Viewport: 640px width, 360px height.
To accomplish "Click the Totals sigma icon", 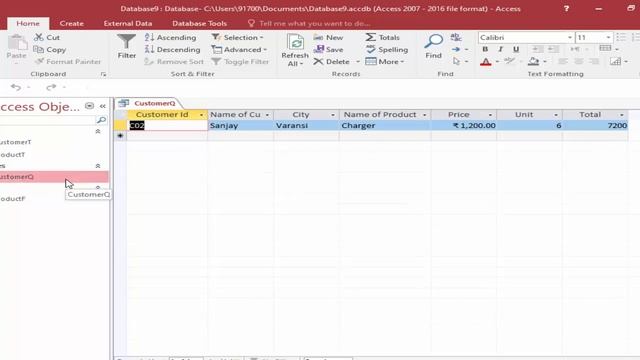I will (x=371, y=37).
